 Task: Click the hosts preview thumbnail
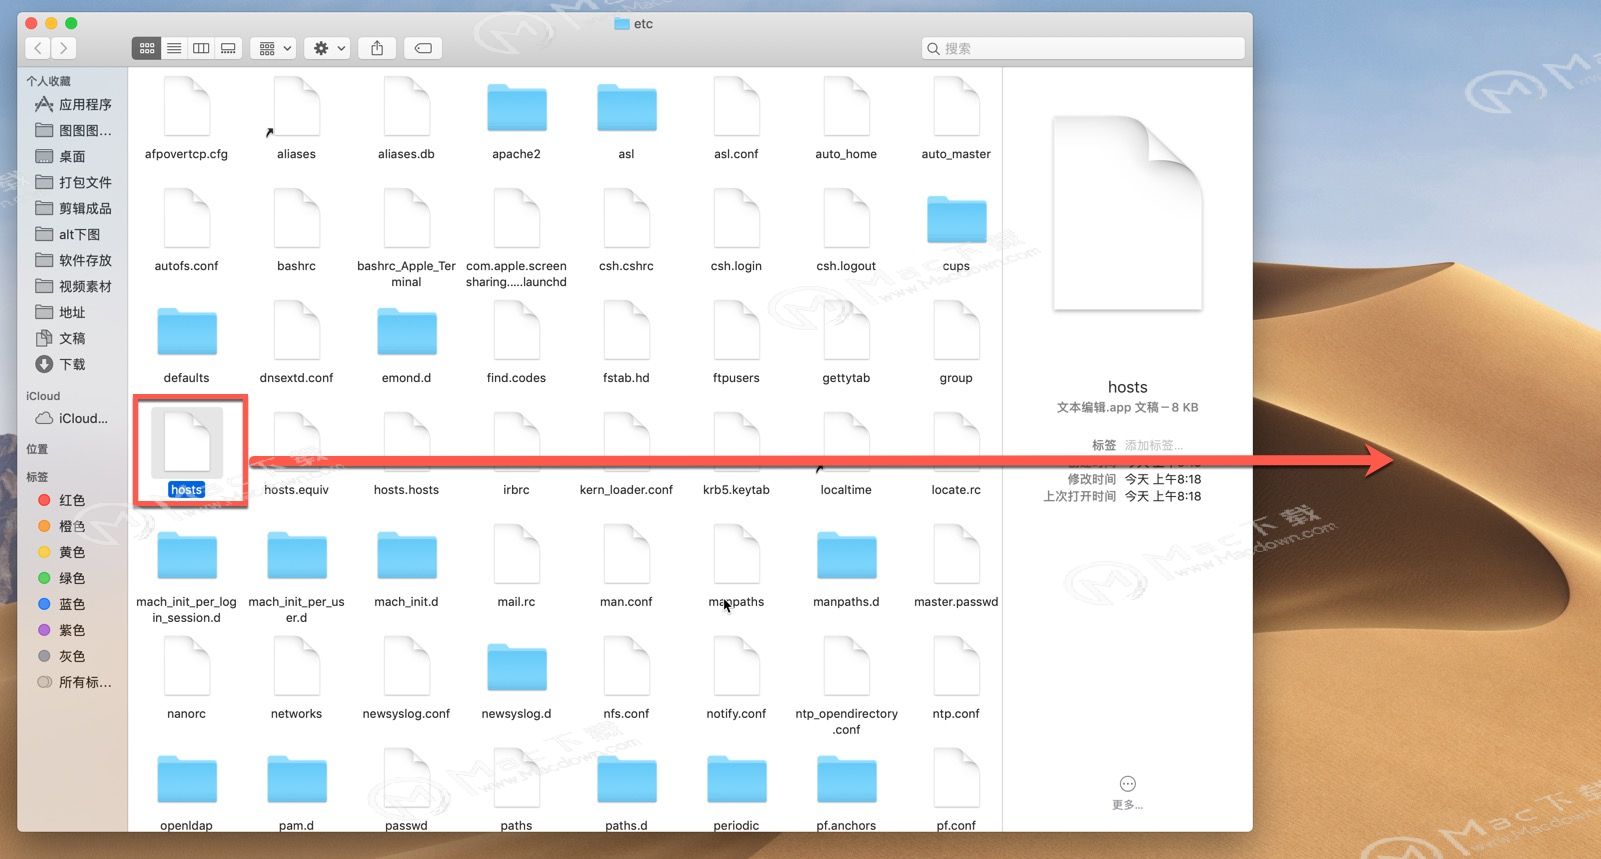(x=1128, y=213)
